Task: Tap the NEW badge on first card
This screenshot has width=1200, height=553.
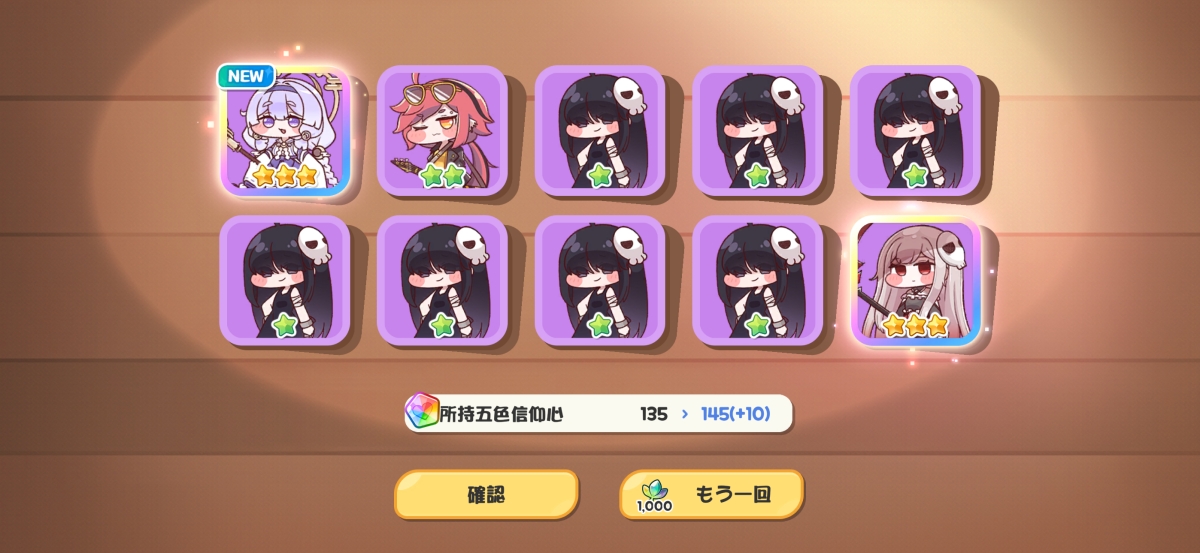Action: 246,77
